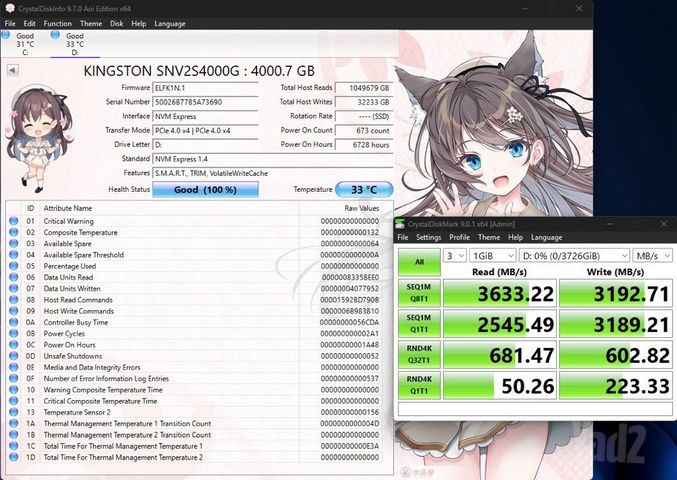The image size is (677, 480).
Task: Click status icon for Percentage Used row
Action: 13,266
